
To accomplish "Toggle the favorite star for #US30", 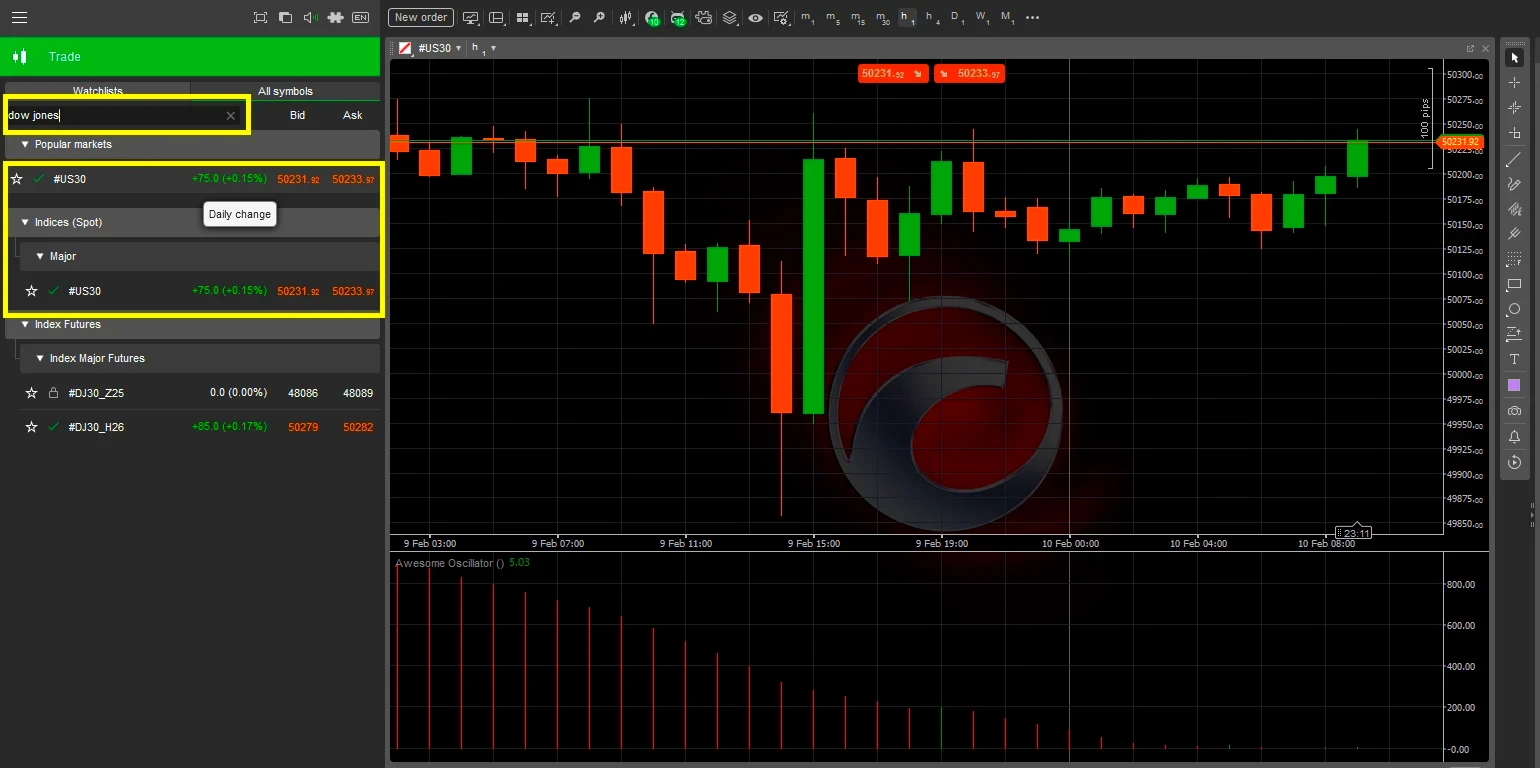I will point(16,178).
